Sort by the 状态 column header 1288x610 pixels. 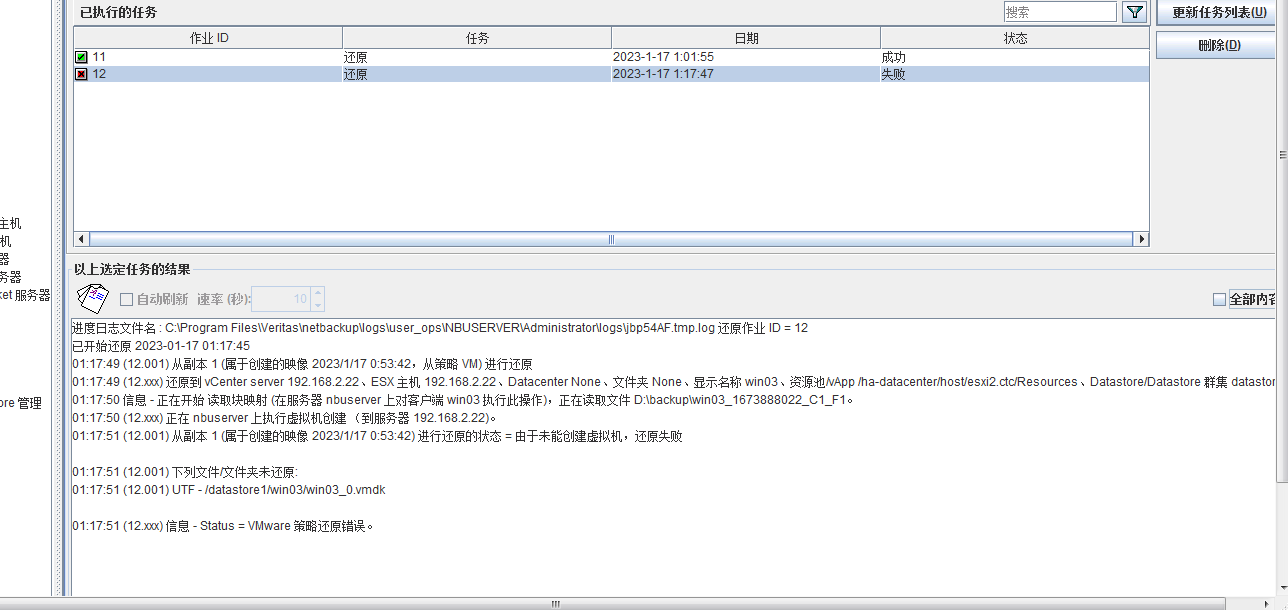click(1015, 38)
